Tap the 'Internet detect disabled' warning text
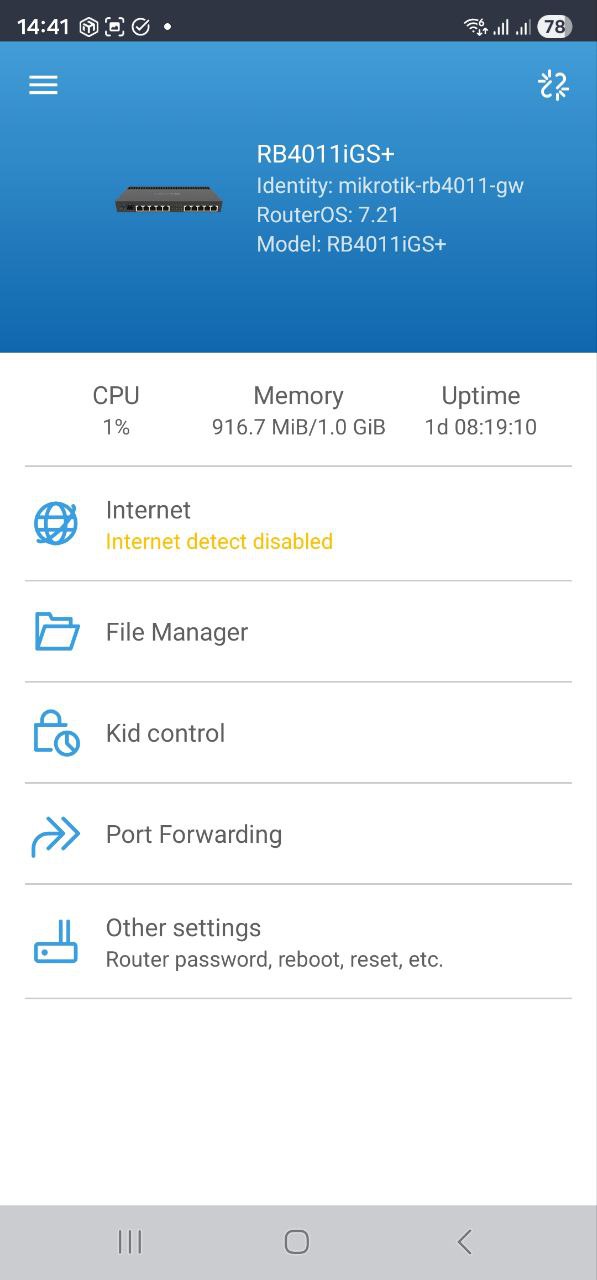 point(219,541)
